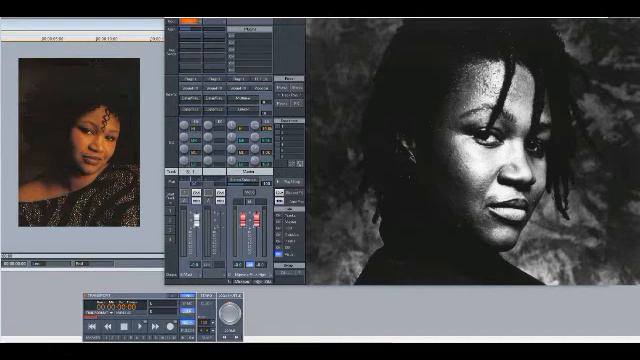Click the black-and-white portrait photo

coord(473,151)
